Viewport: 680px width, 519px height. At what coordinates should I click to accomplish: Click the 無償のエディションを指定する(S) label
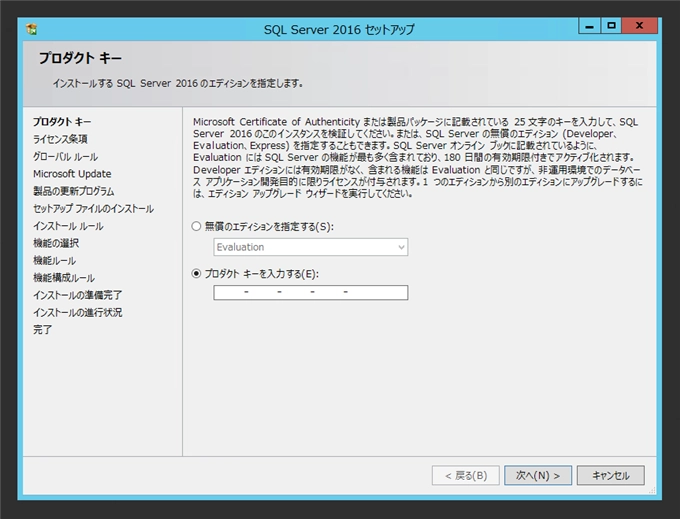tap(269, 226)
